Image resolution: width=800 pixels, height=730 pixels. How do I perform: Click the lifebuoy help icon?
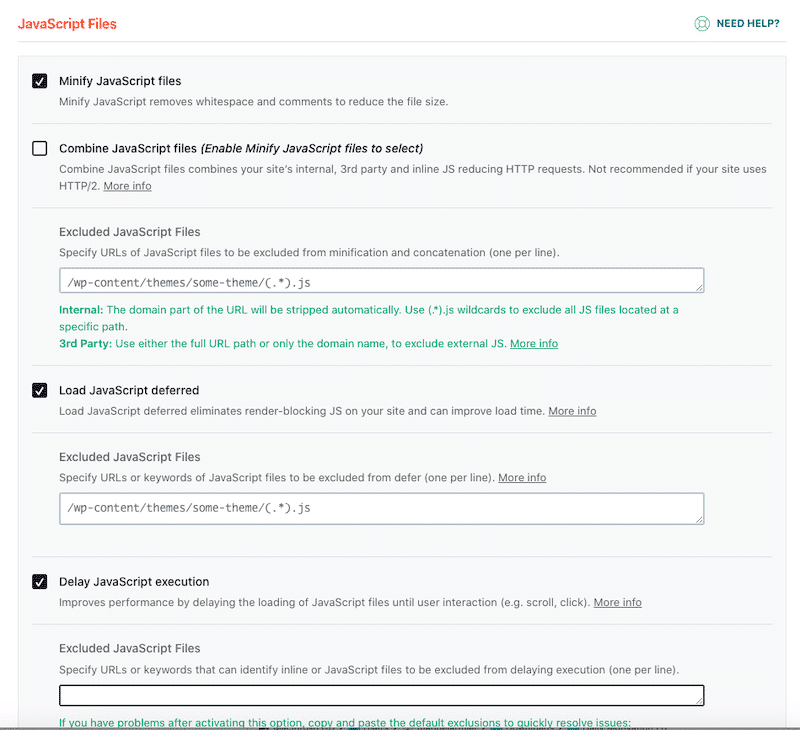click(702, 23)
